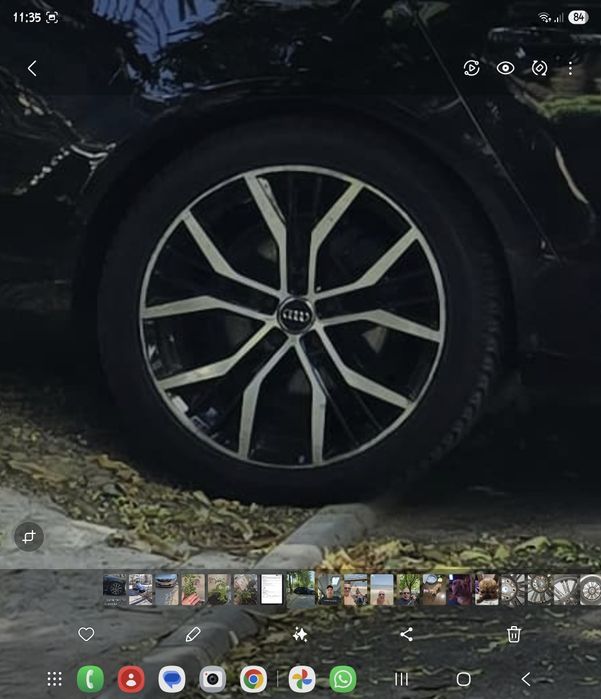Open Chrome browser from taskbar
This screenshot has width=601, height=699.
pyautogui.click(x=253, y=679)
